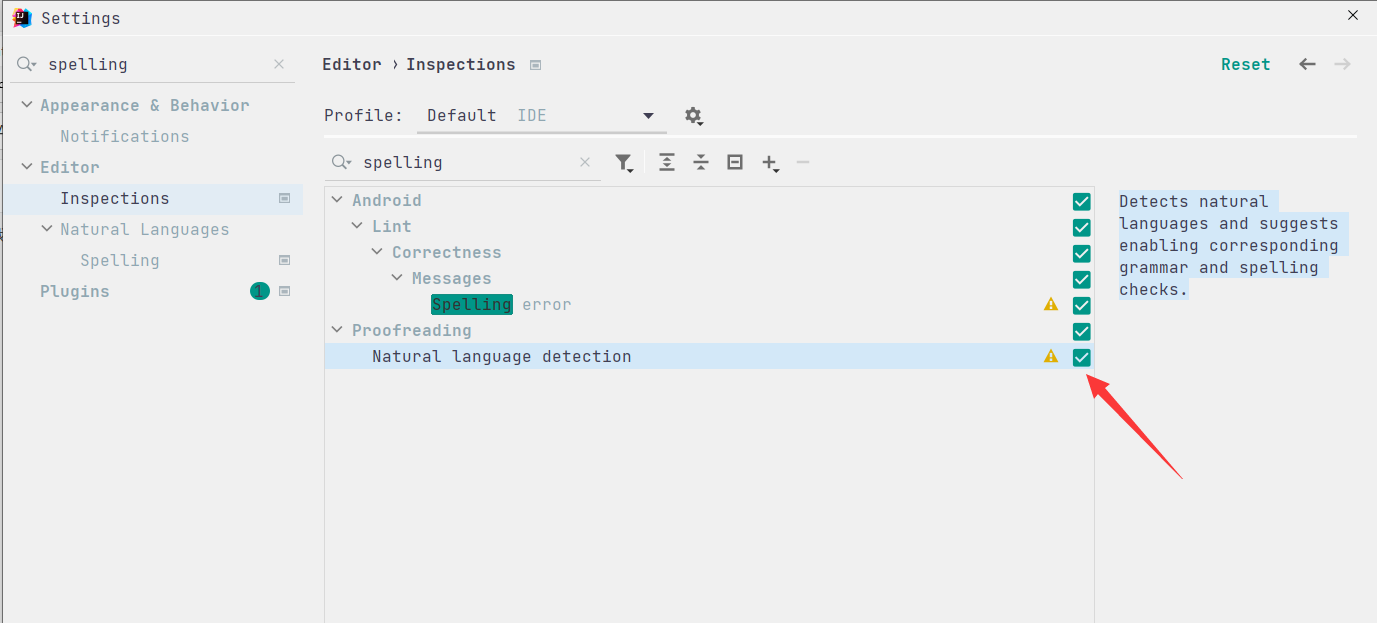Click warning icon on Spelling error row
This screenshot has height=623, width=1377.
1051,304
